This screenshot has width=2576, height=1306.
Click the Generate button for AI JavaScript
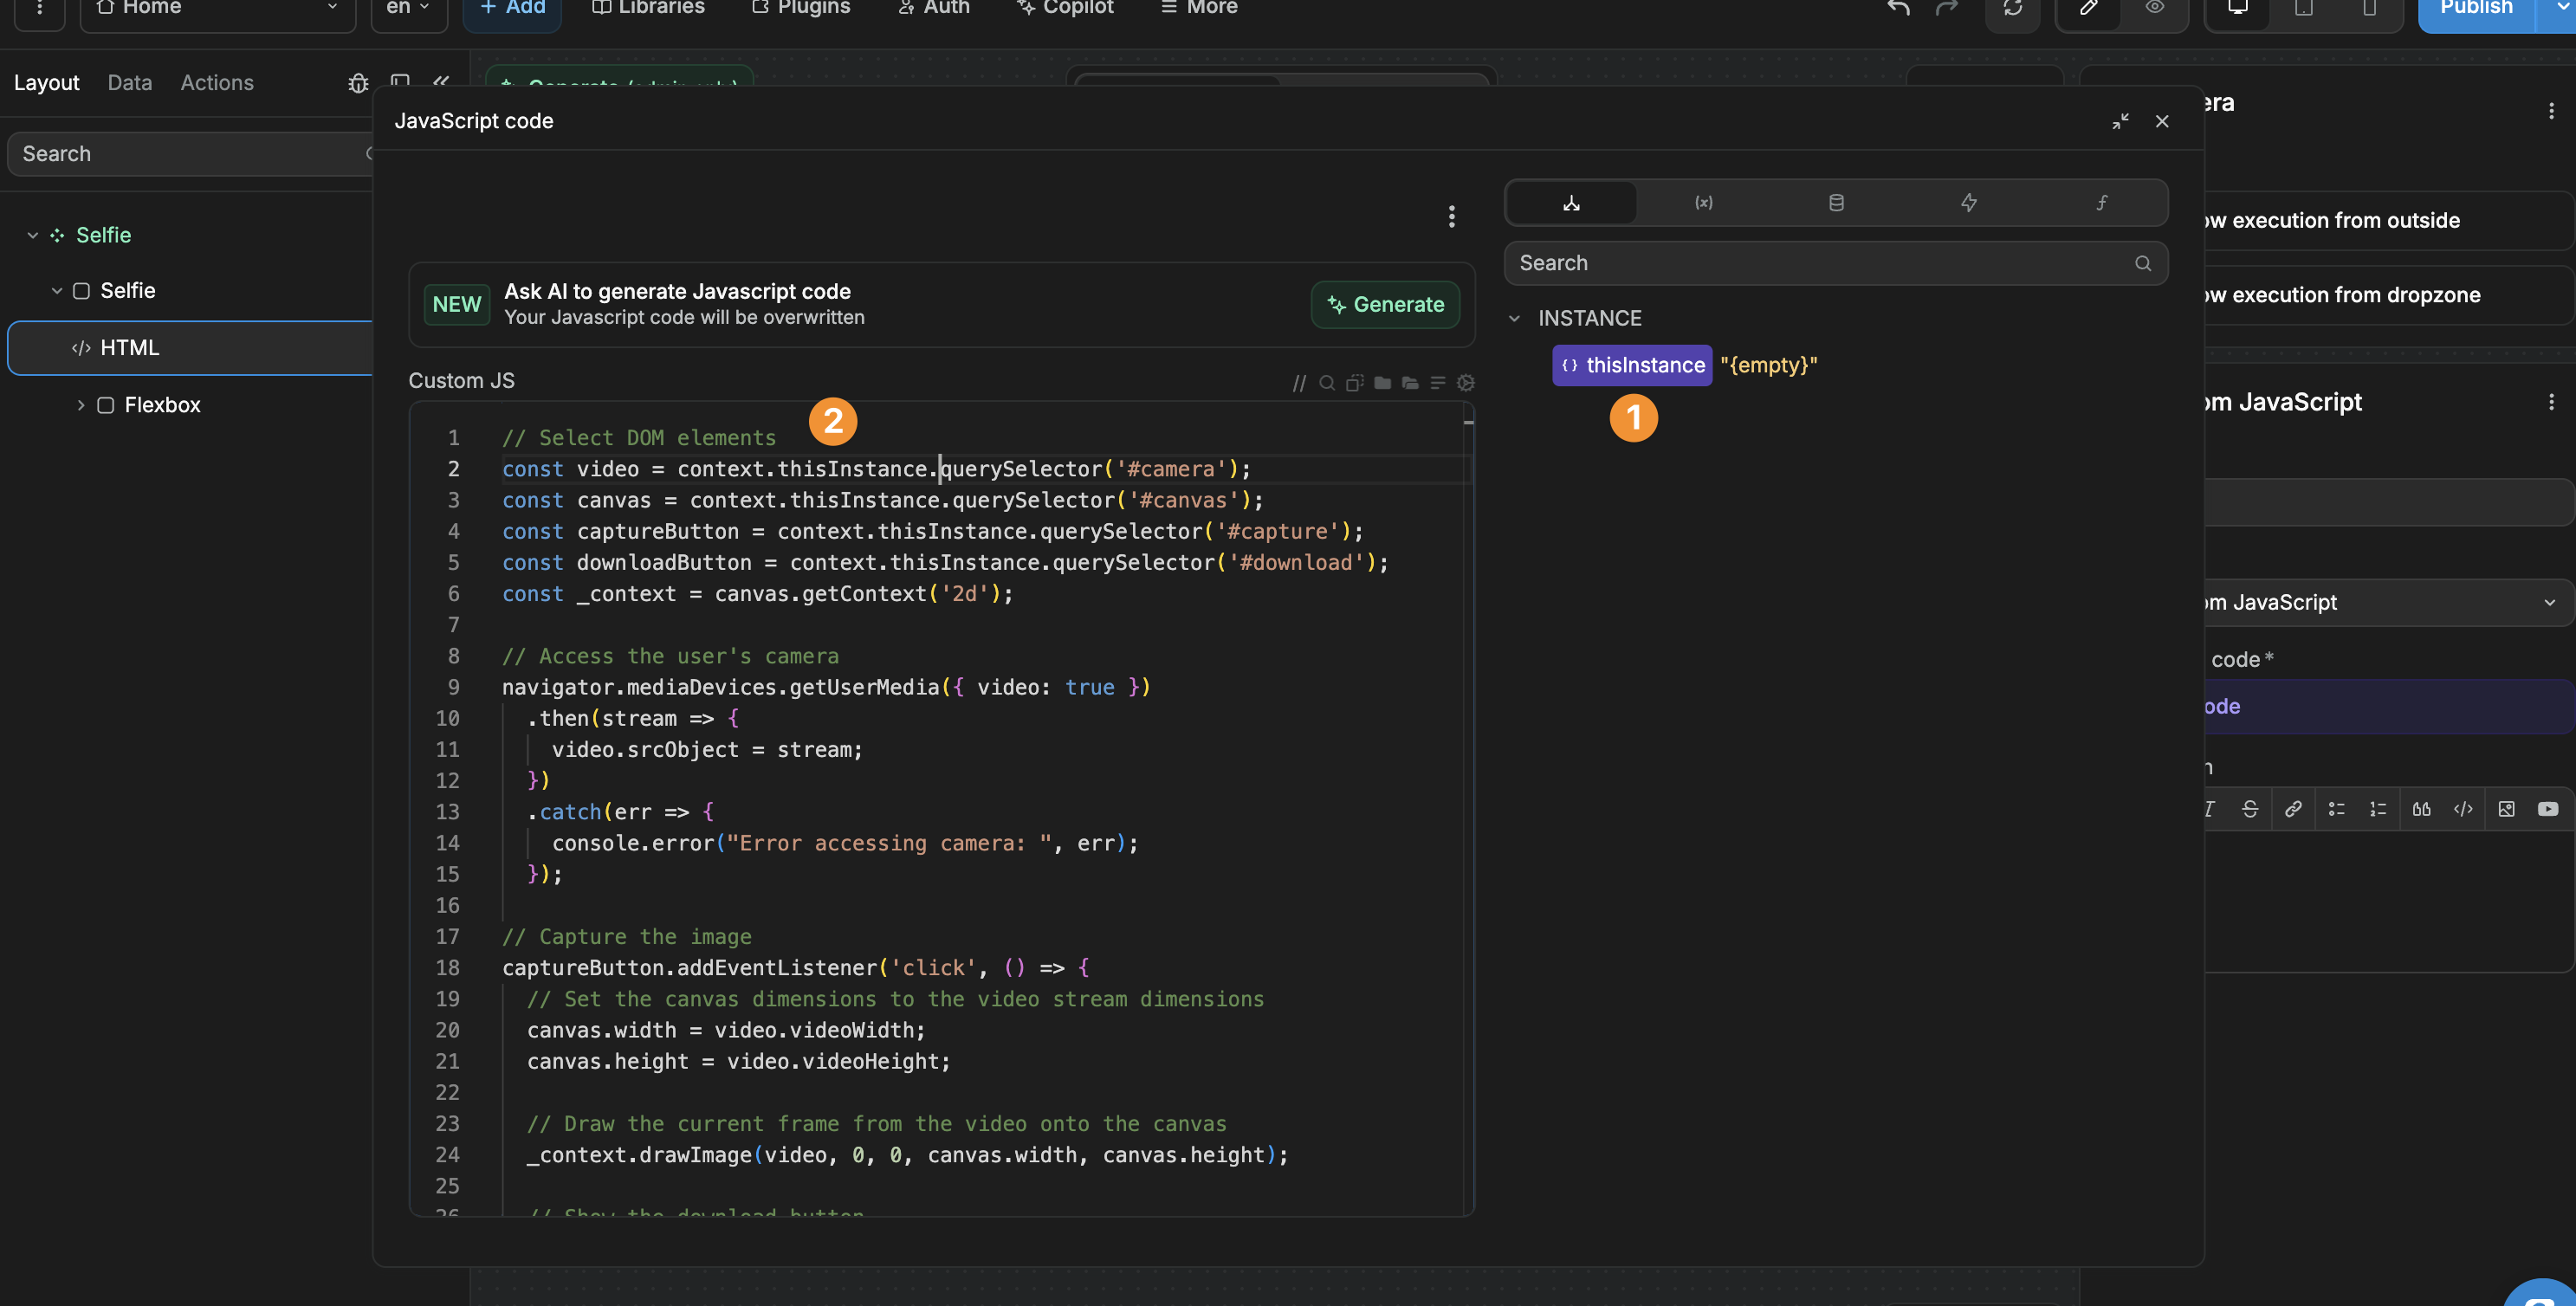pyautogui.click(x=1385, y=305)
